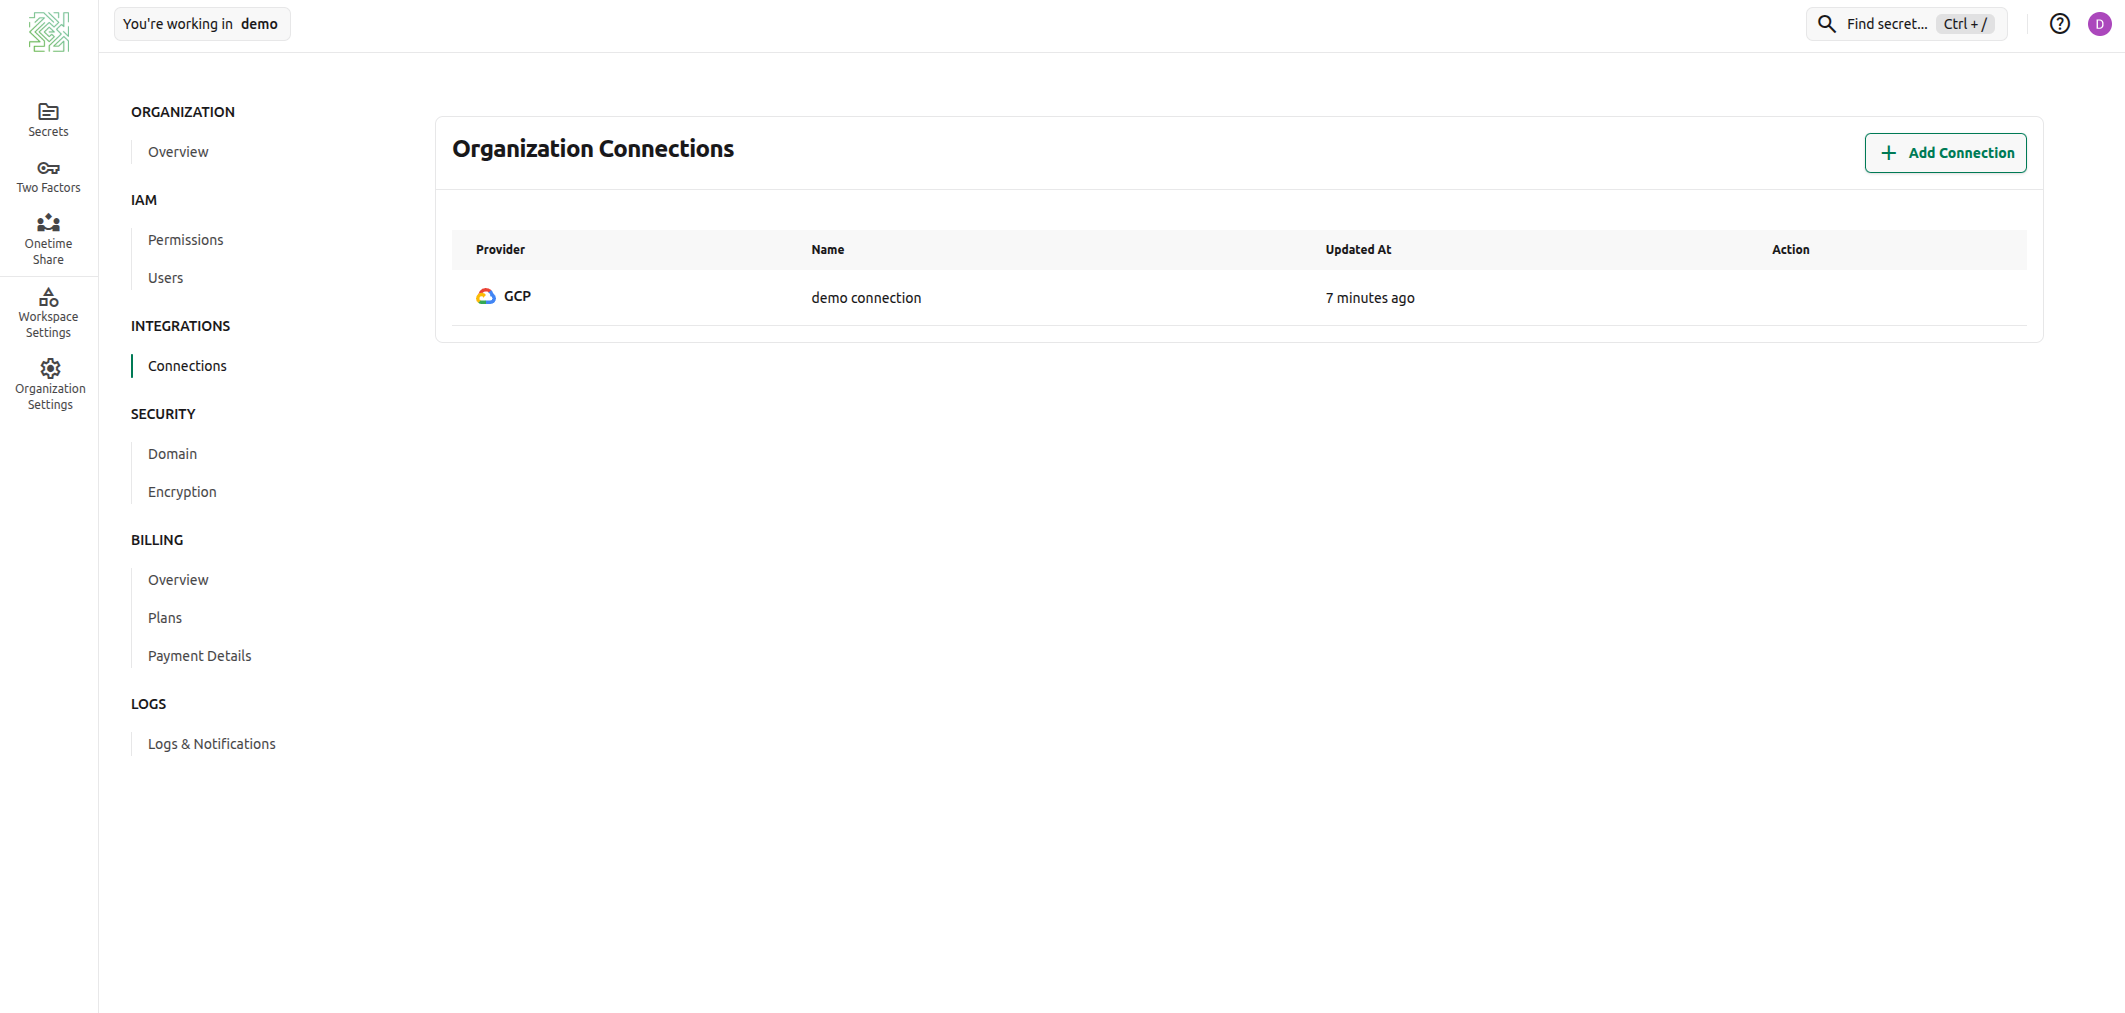The width and height of the screenshot is (2125, 1013).
Task: Go to IAM Permissions
Action: (186, 240)
